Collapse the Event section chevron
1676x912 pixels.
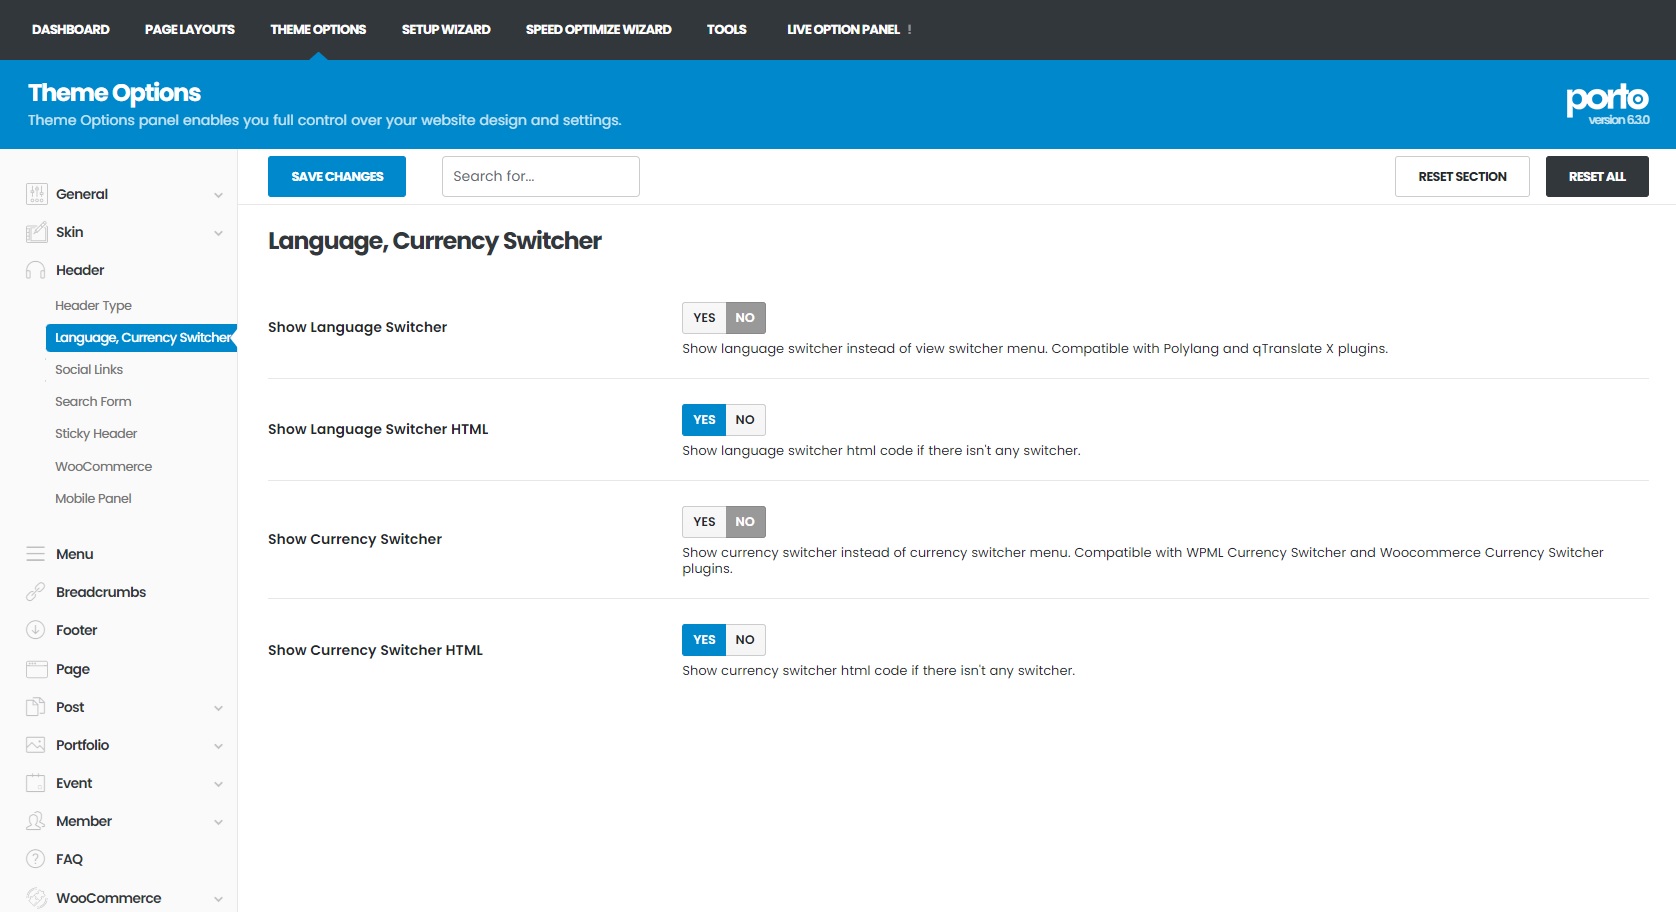tap(219, 783)
